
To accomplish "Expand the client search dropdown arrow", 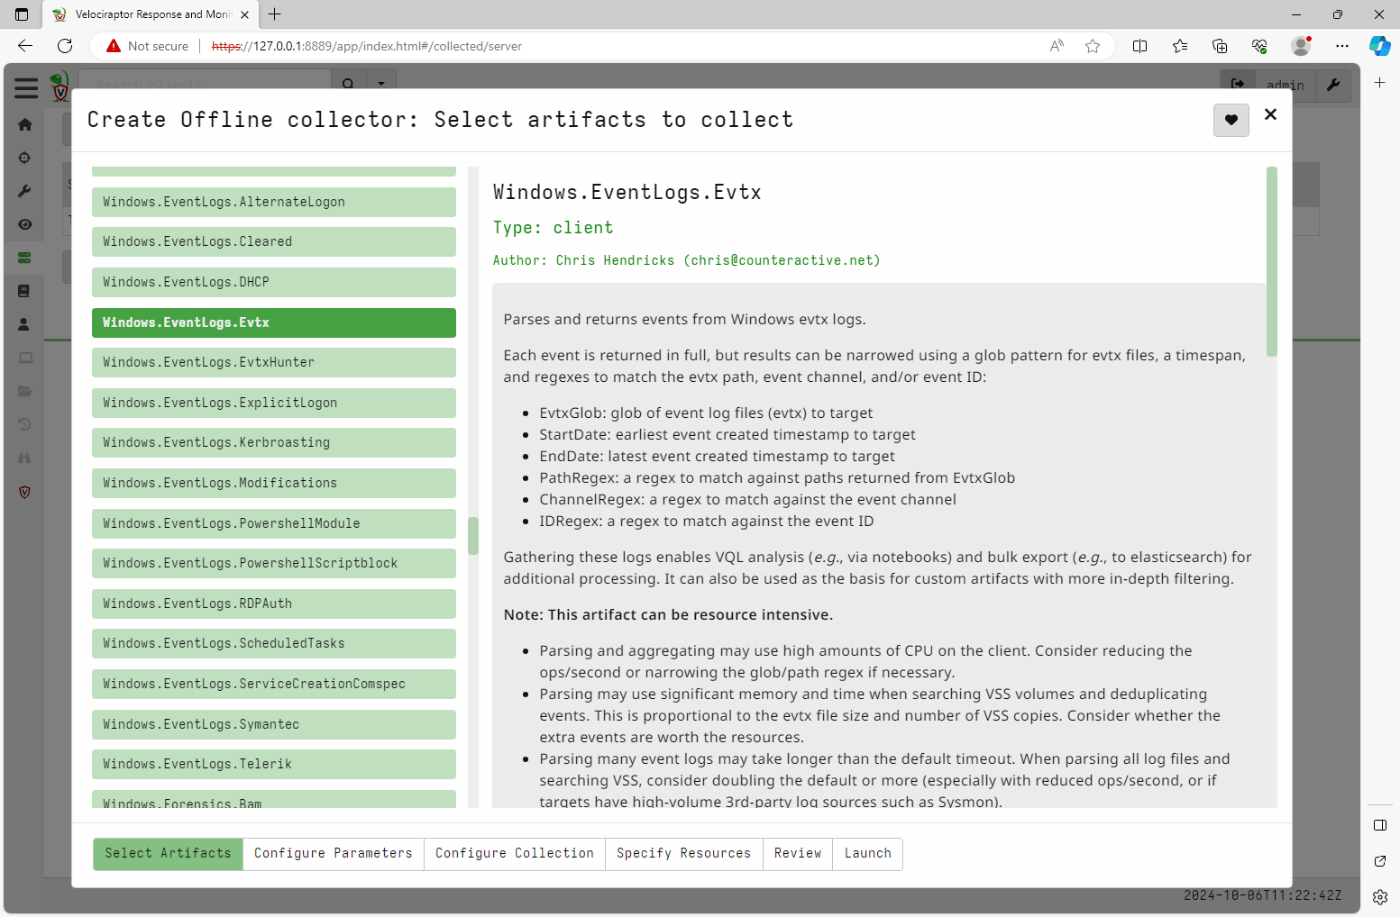I will point(381,84).
